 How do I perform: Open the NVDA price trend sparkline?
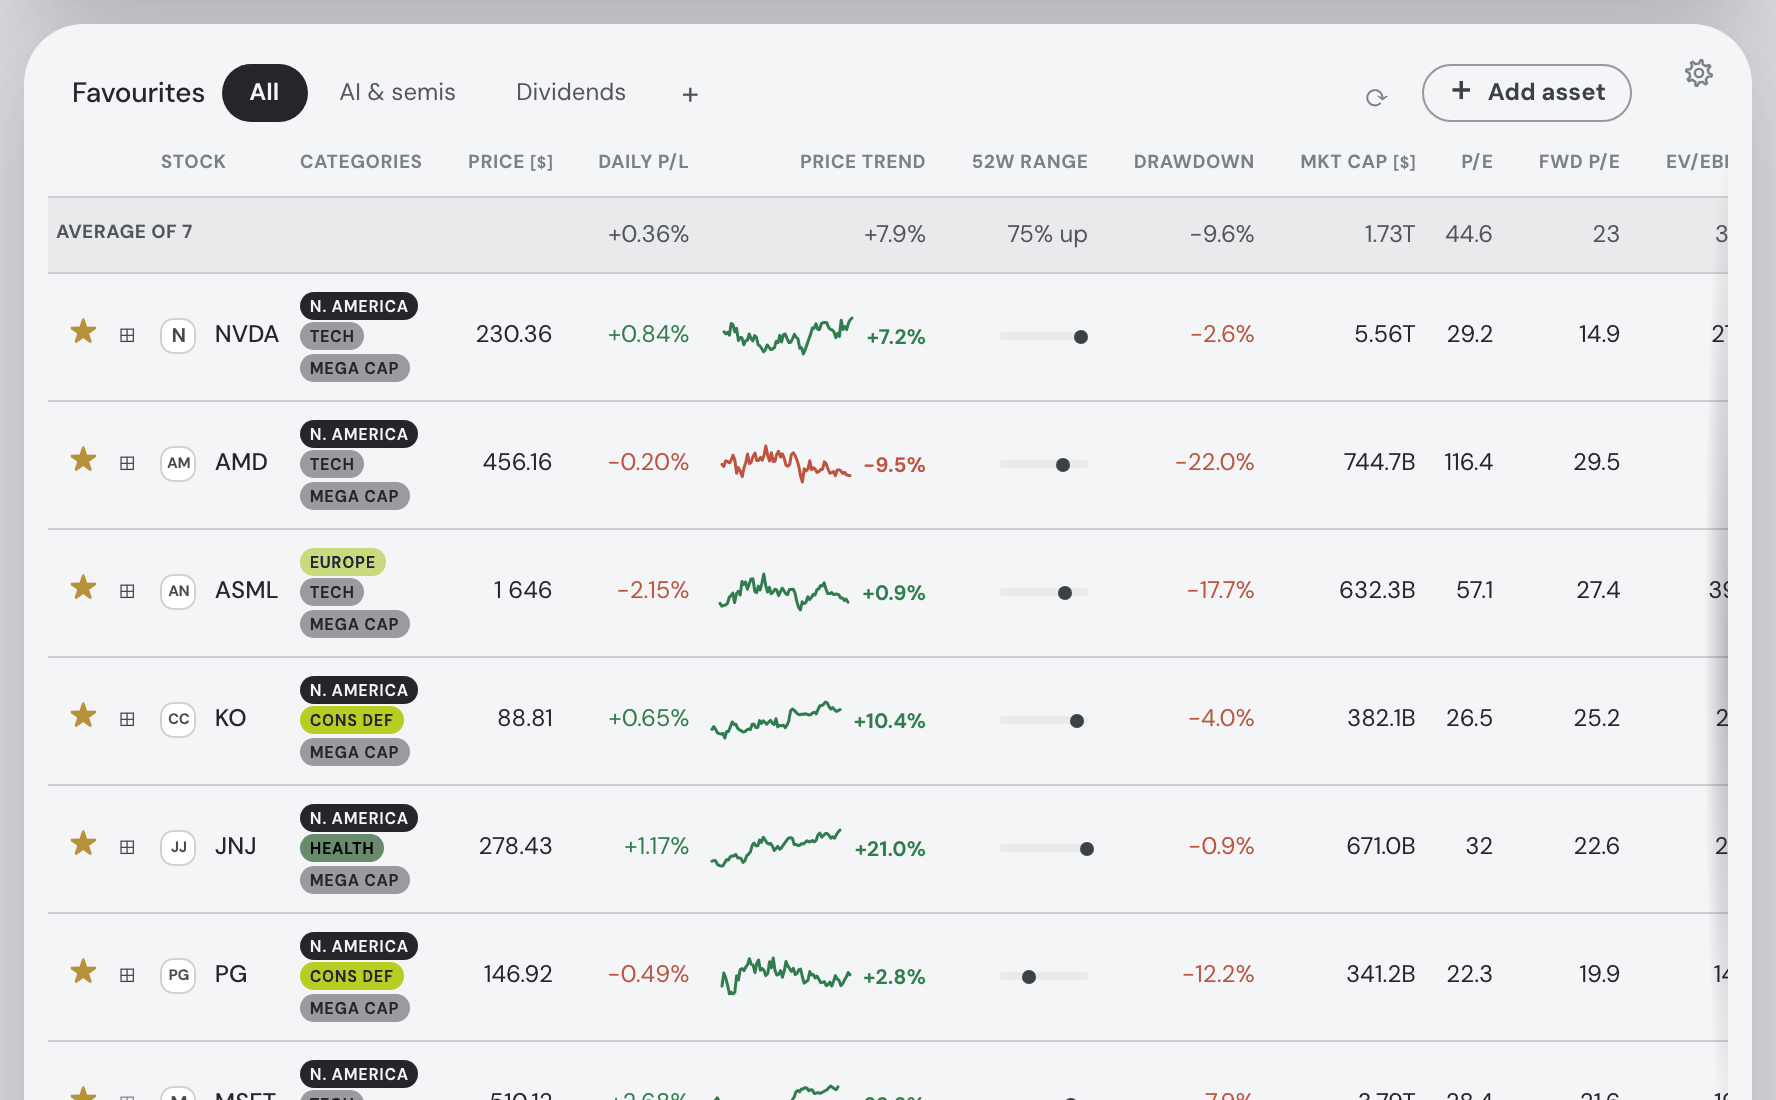(788, 335)
